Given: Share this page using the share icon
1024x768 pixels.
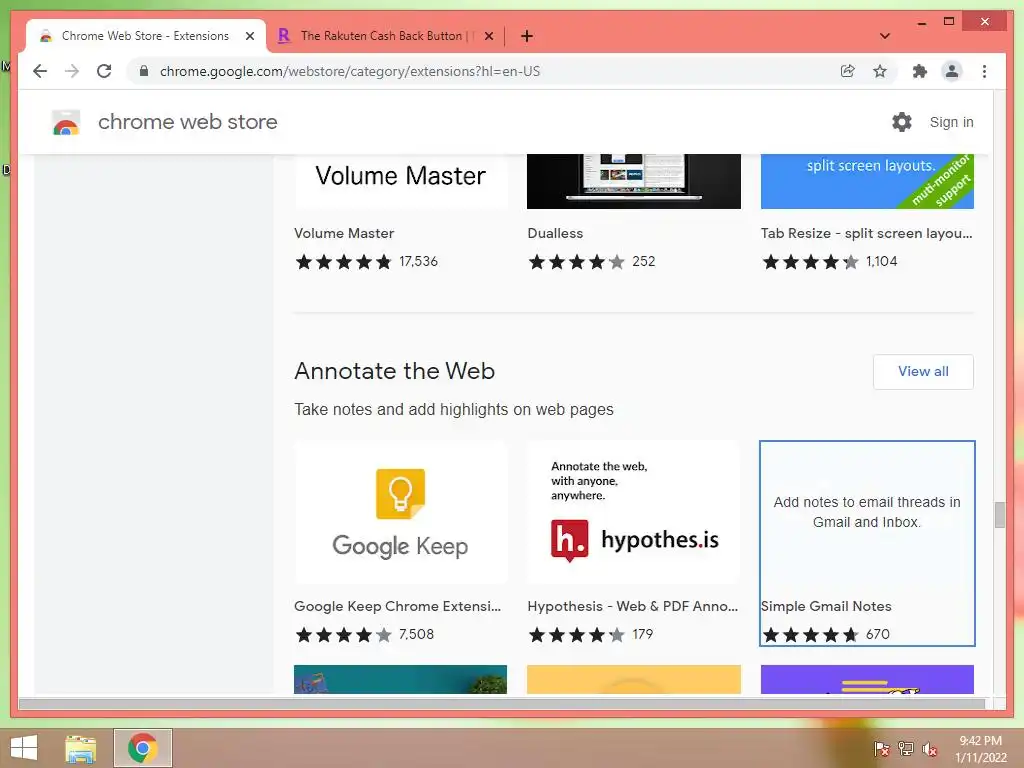Looking at the screenshot, I should pyautogui.click(x=847, y=71).
